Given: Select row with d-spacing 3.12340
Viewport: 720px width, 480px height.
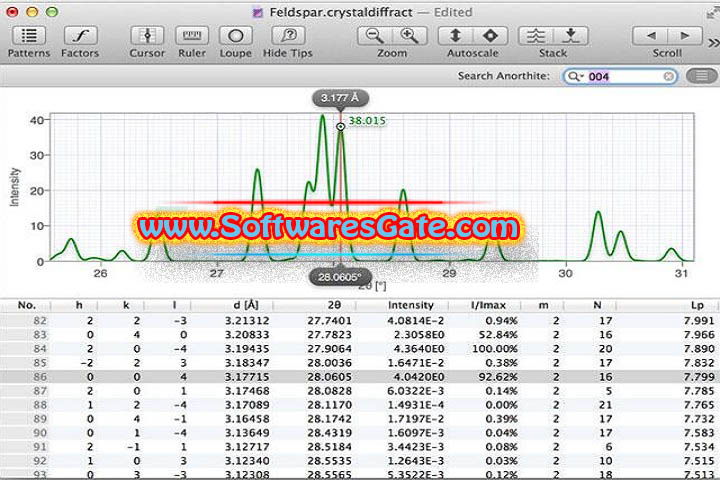Looking at the screenshot, I should click(360, 461).
